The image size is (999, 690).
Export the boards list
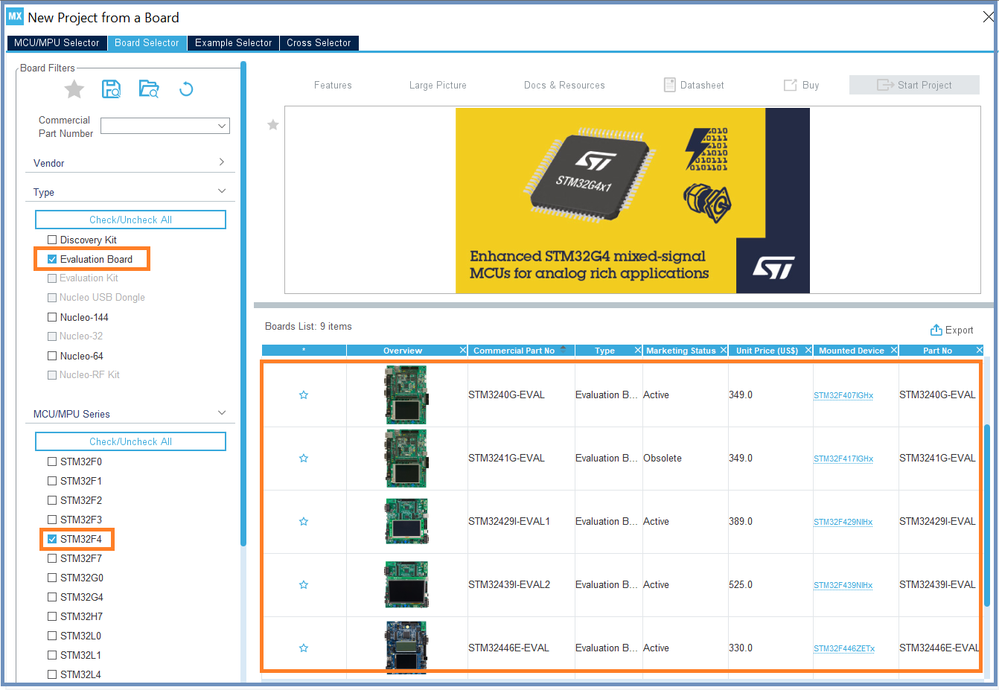click(x=952, y=330)
